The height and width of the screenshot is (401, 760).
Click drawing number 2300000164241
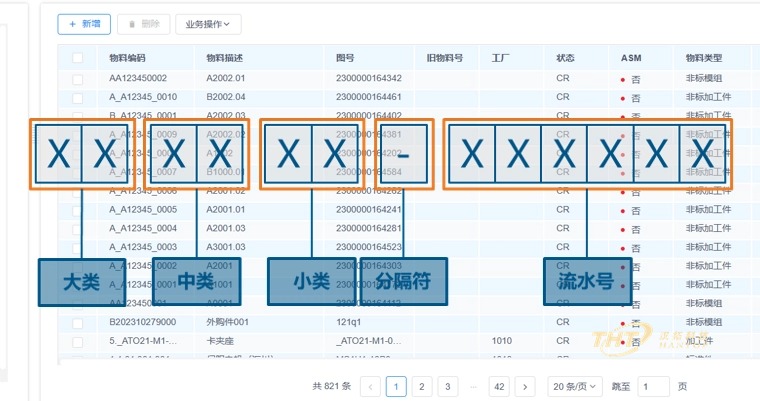pos(369,209)
